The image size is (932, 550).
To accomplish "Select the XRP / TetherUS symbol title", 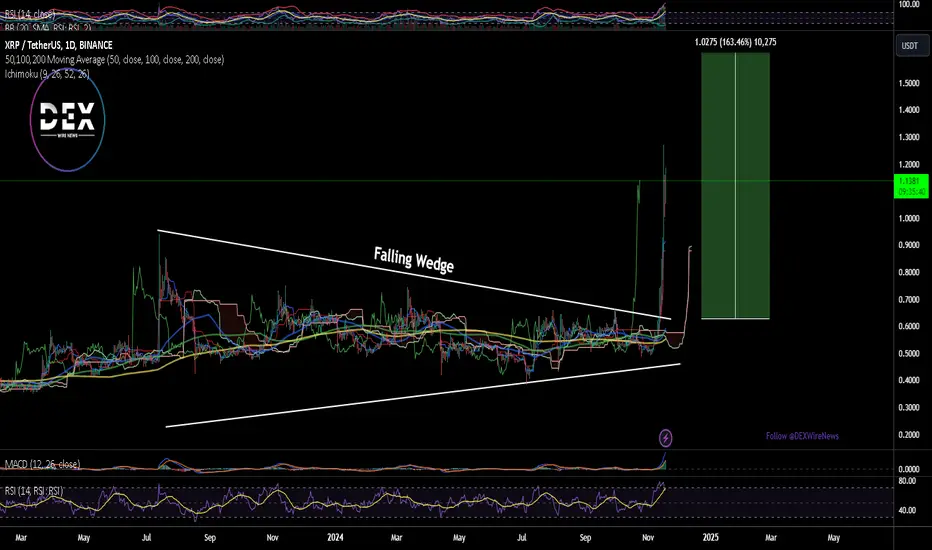I will pos(58,45).
